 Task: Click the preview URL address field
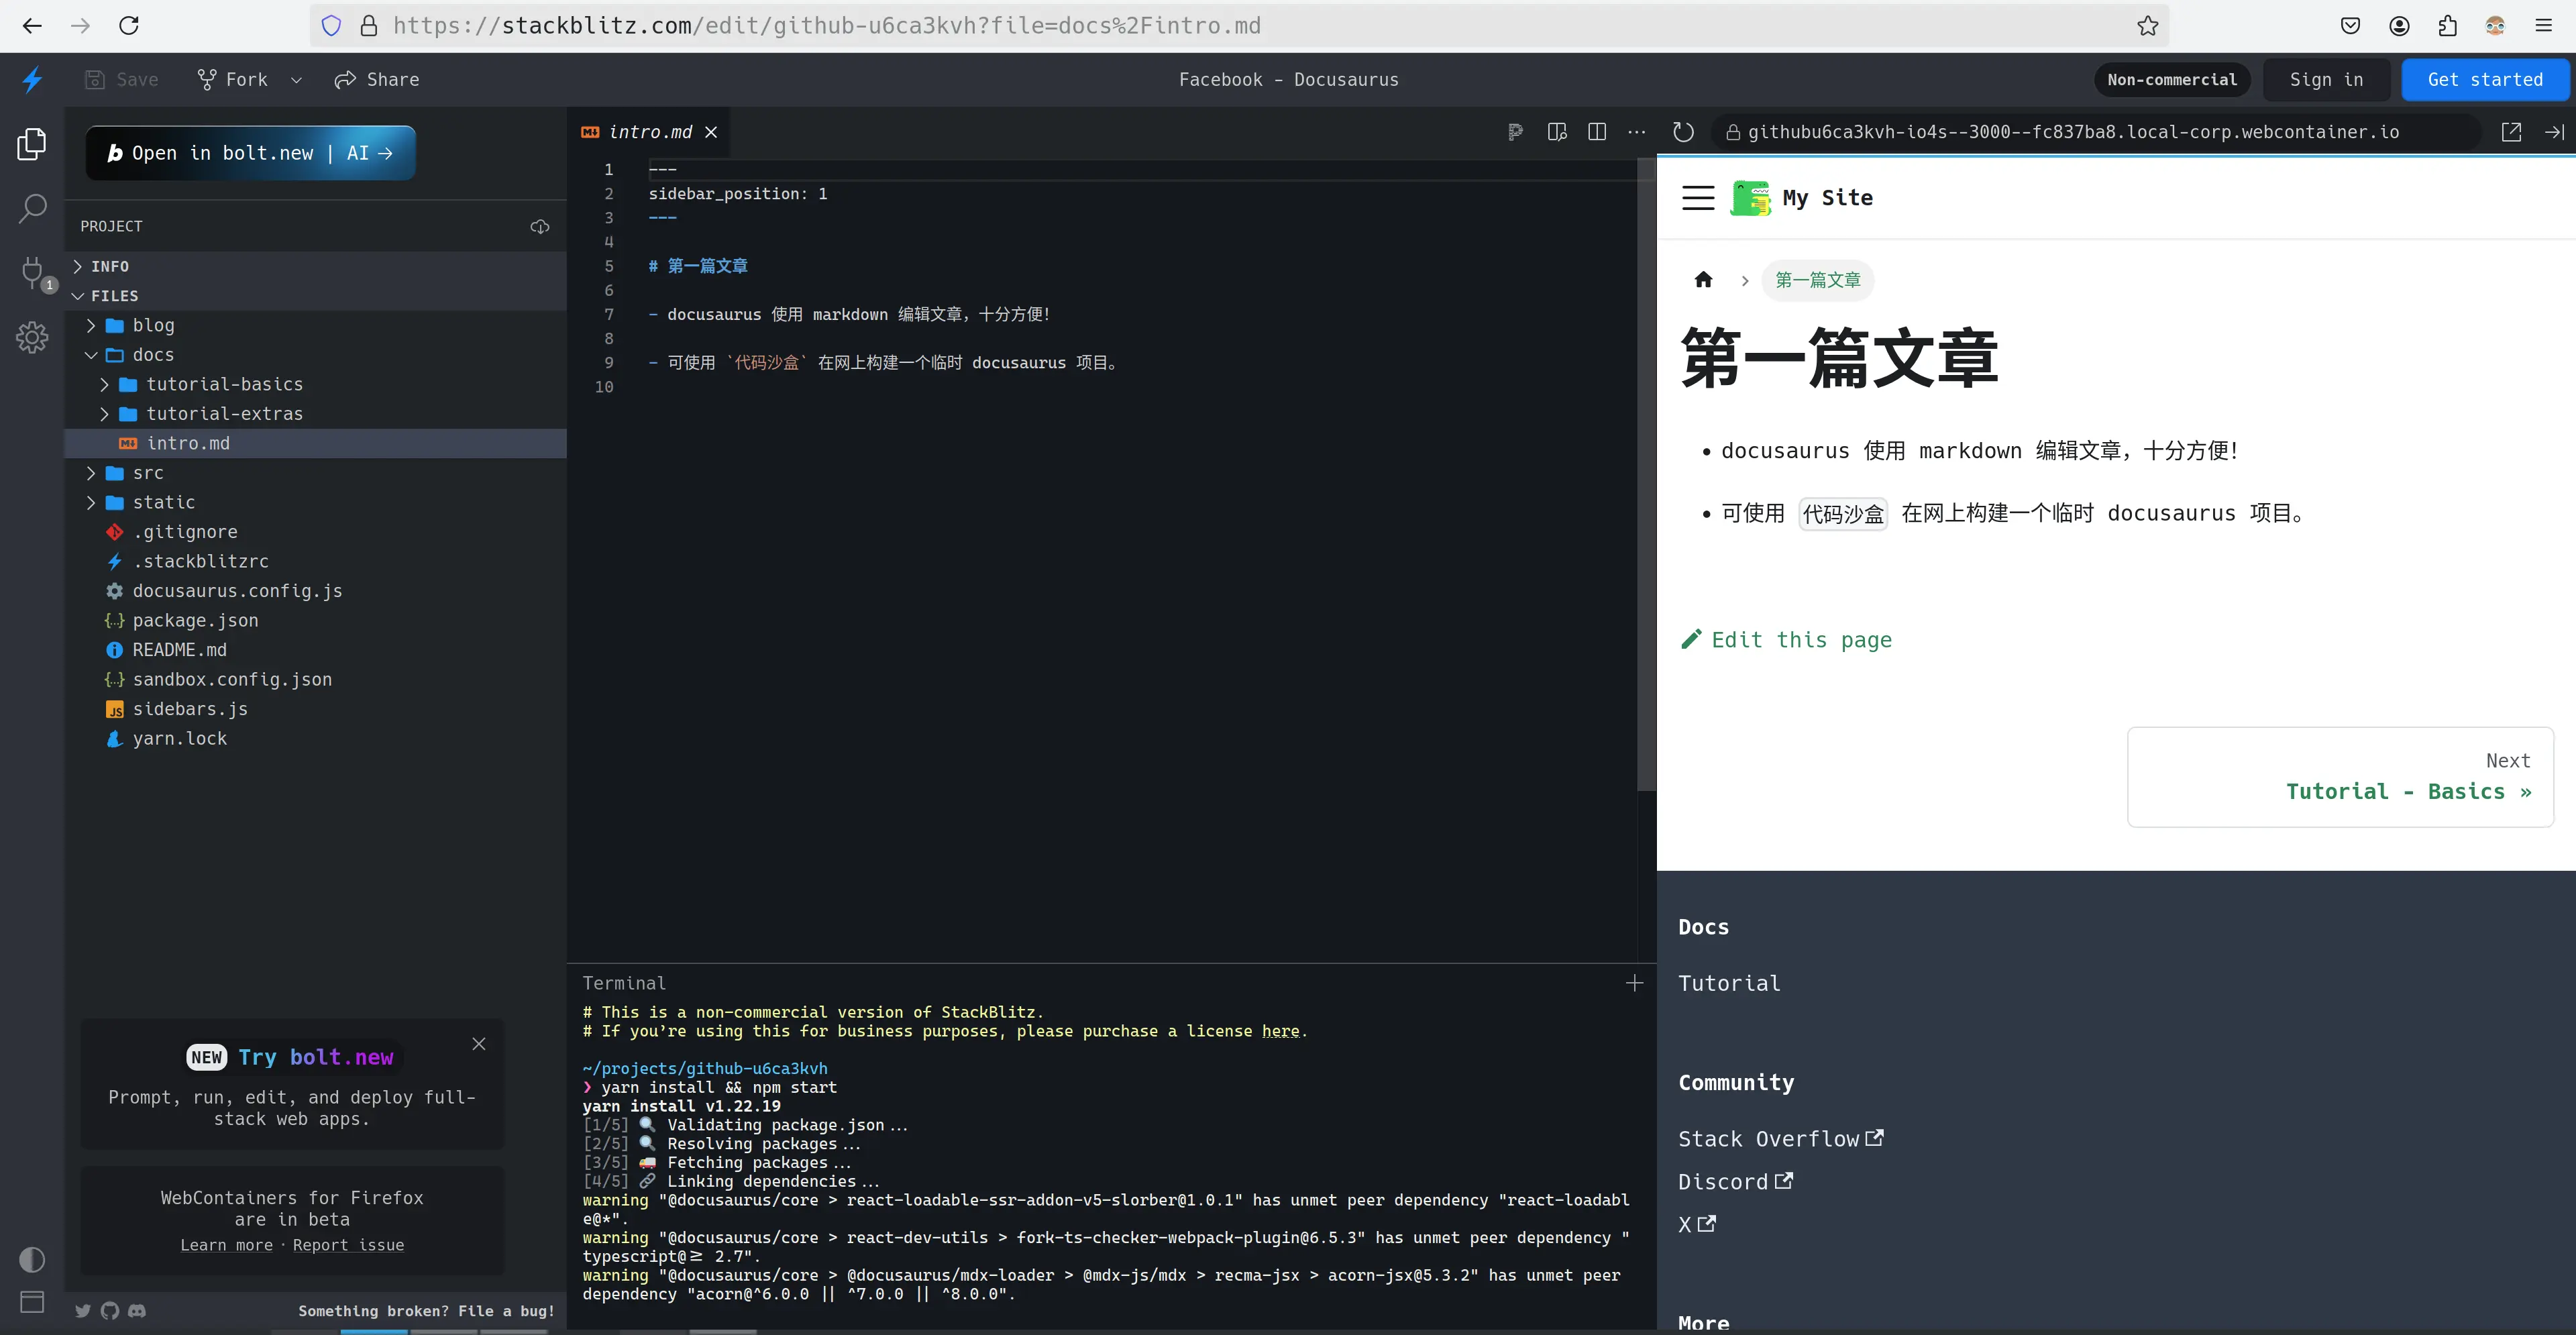click(2072, 132)
